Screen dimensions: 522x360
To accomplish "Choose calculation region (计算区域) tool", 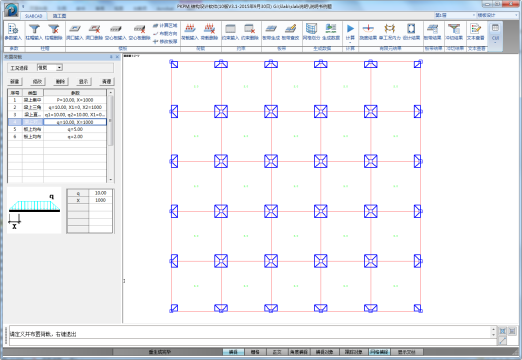I will point(165,25).
